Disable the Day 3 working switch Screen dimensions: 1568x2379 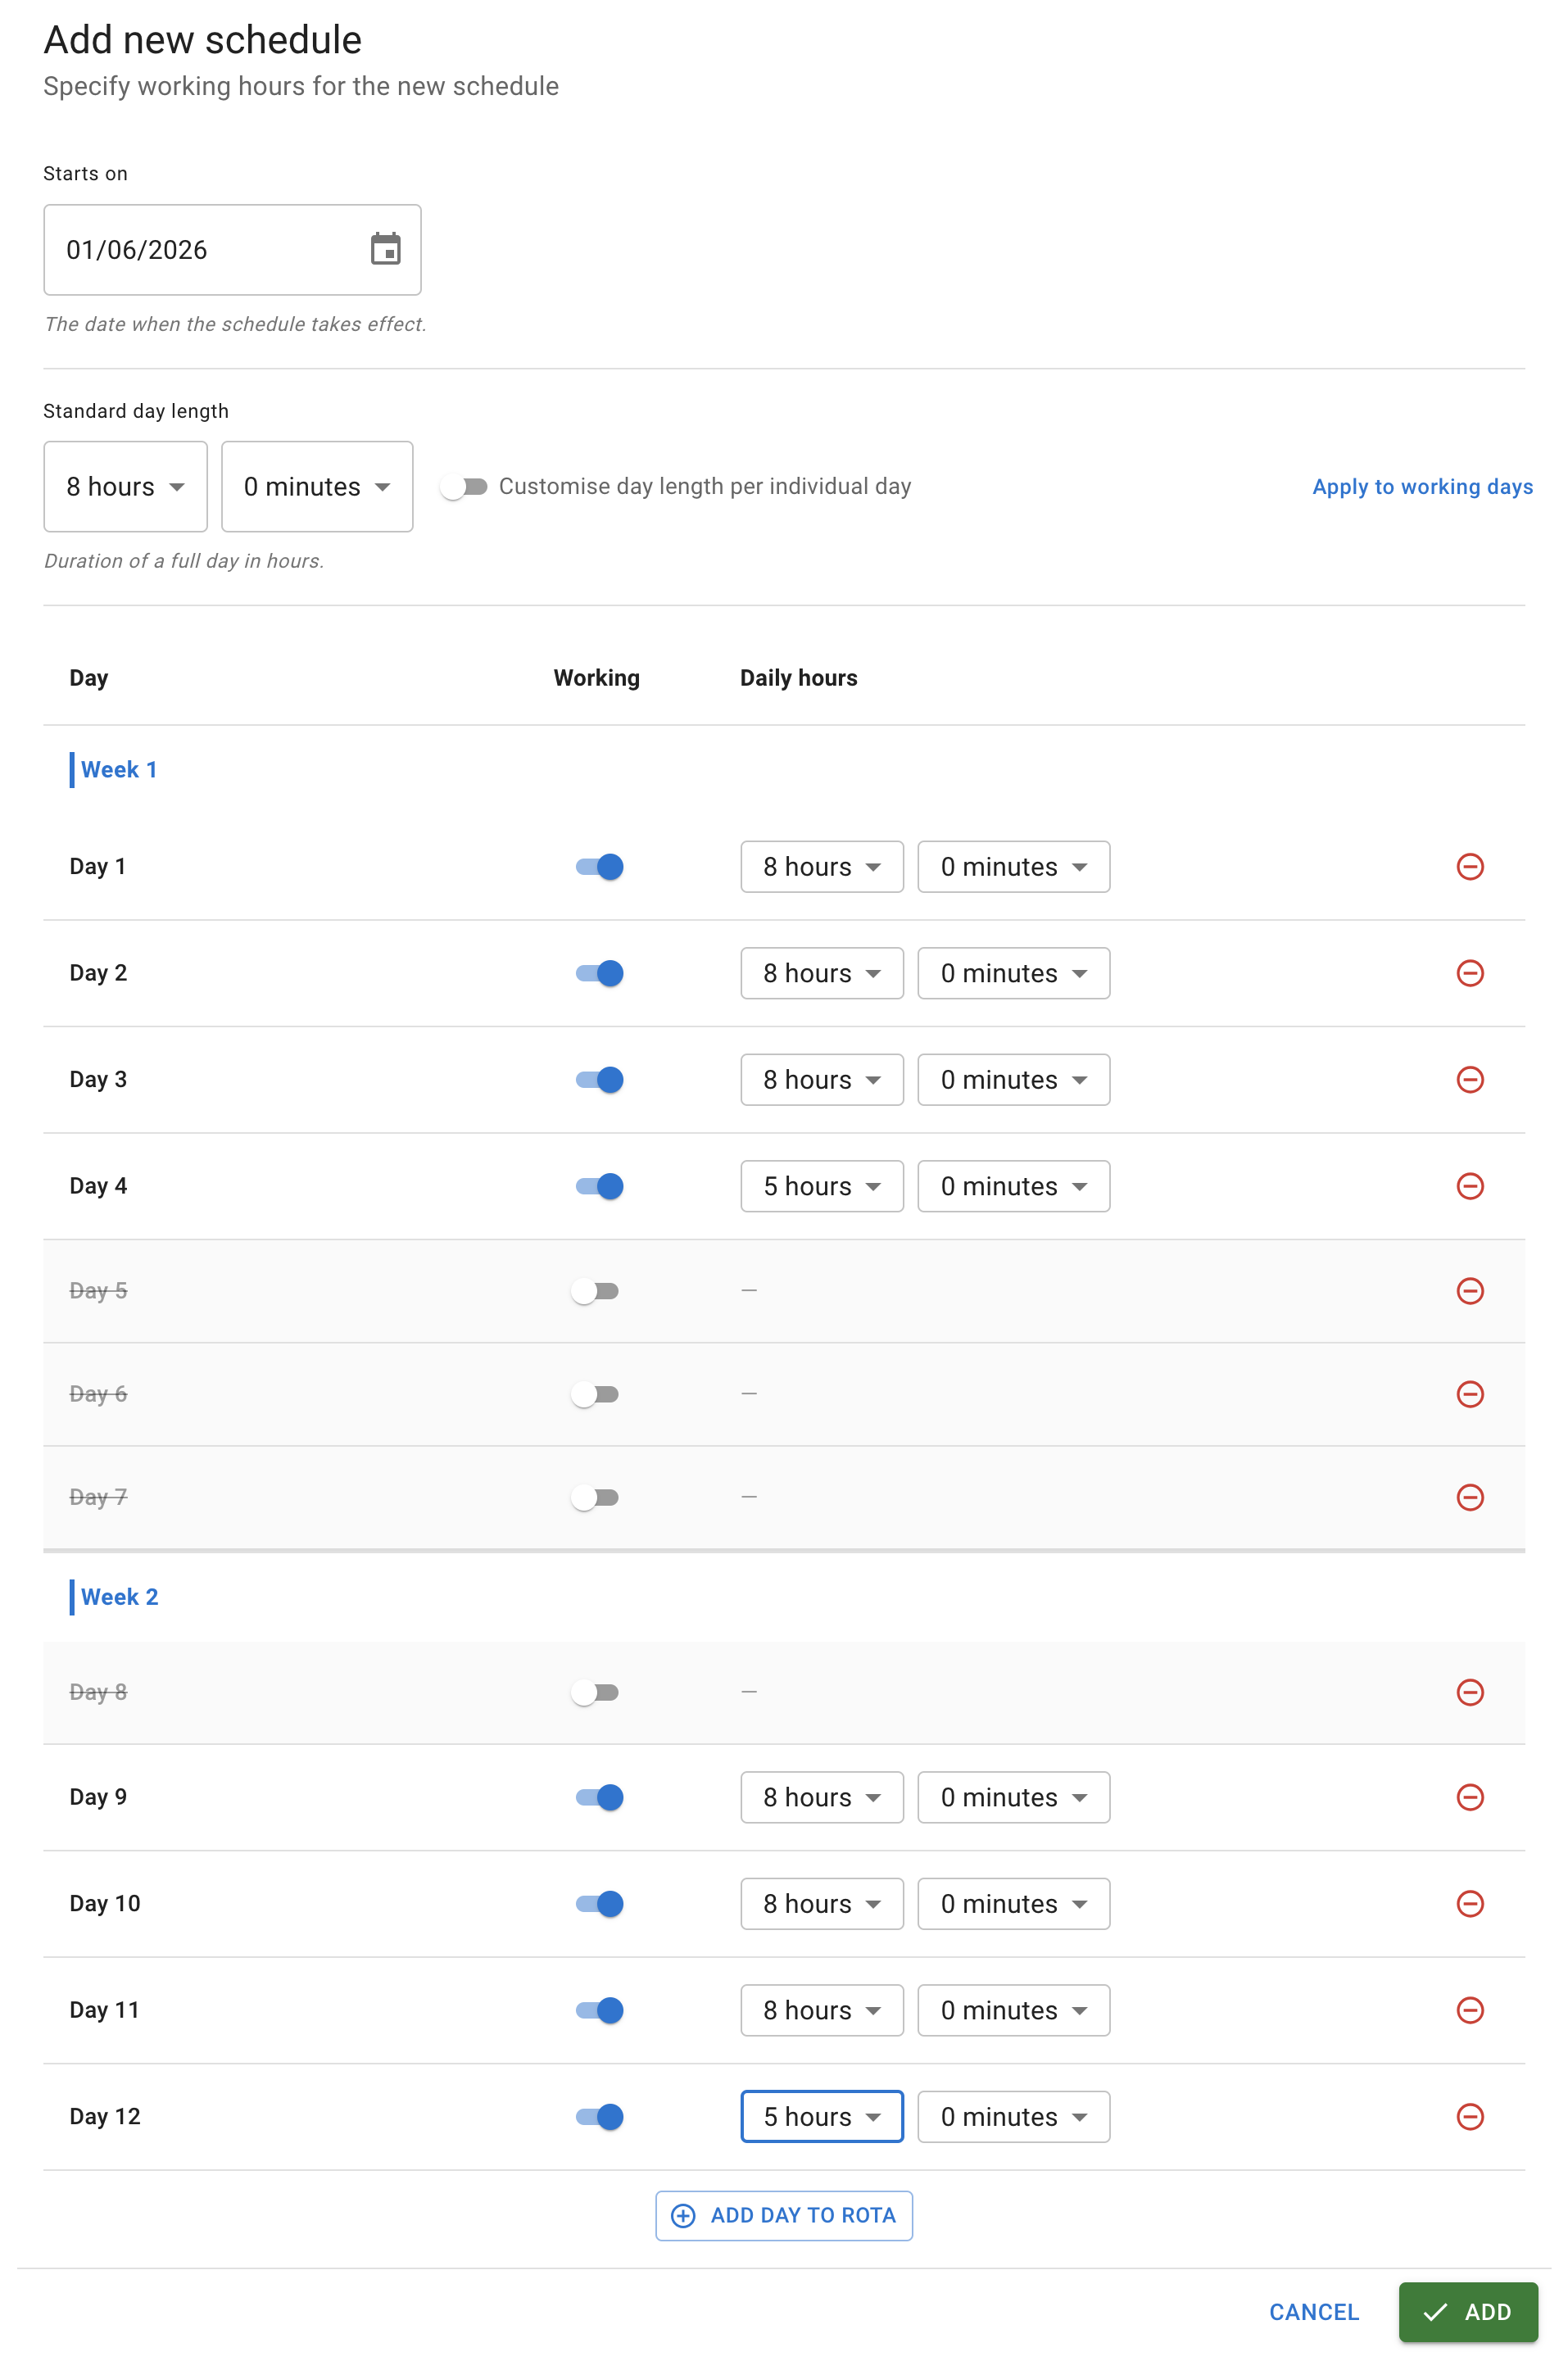click(599, 1079)
